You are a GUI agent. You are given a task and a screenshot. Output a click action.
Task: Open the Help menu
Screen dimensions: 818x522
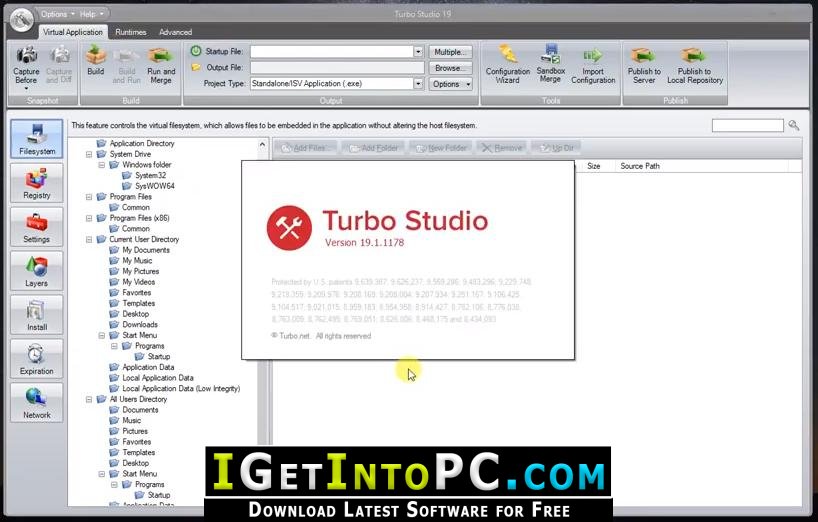pyautogui.click(x=91, y=14)
